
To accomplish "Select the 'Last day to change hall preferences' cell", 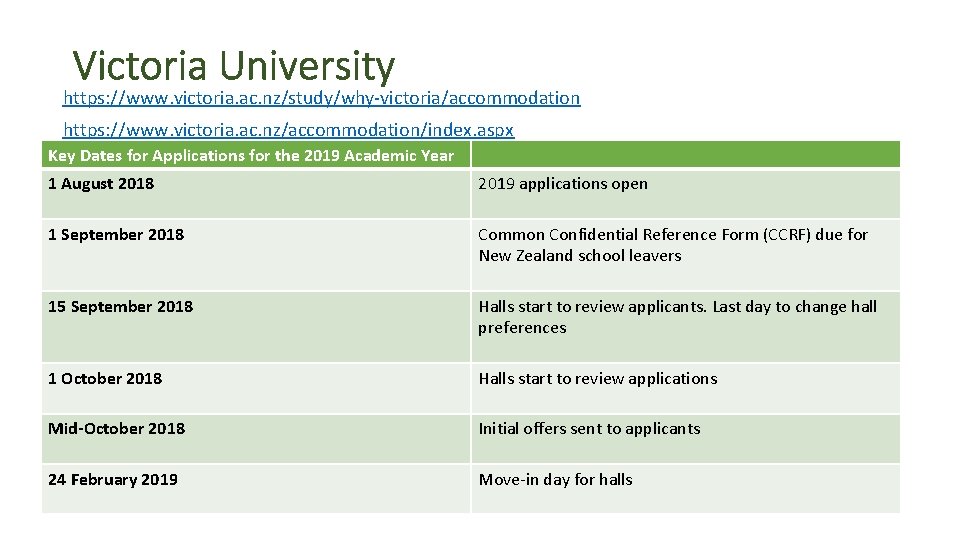I will [x=686, y=327].
